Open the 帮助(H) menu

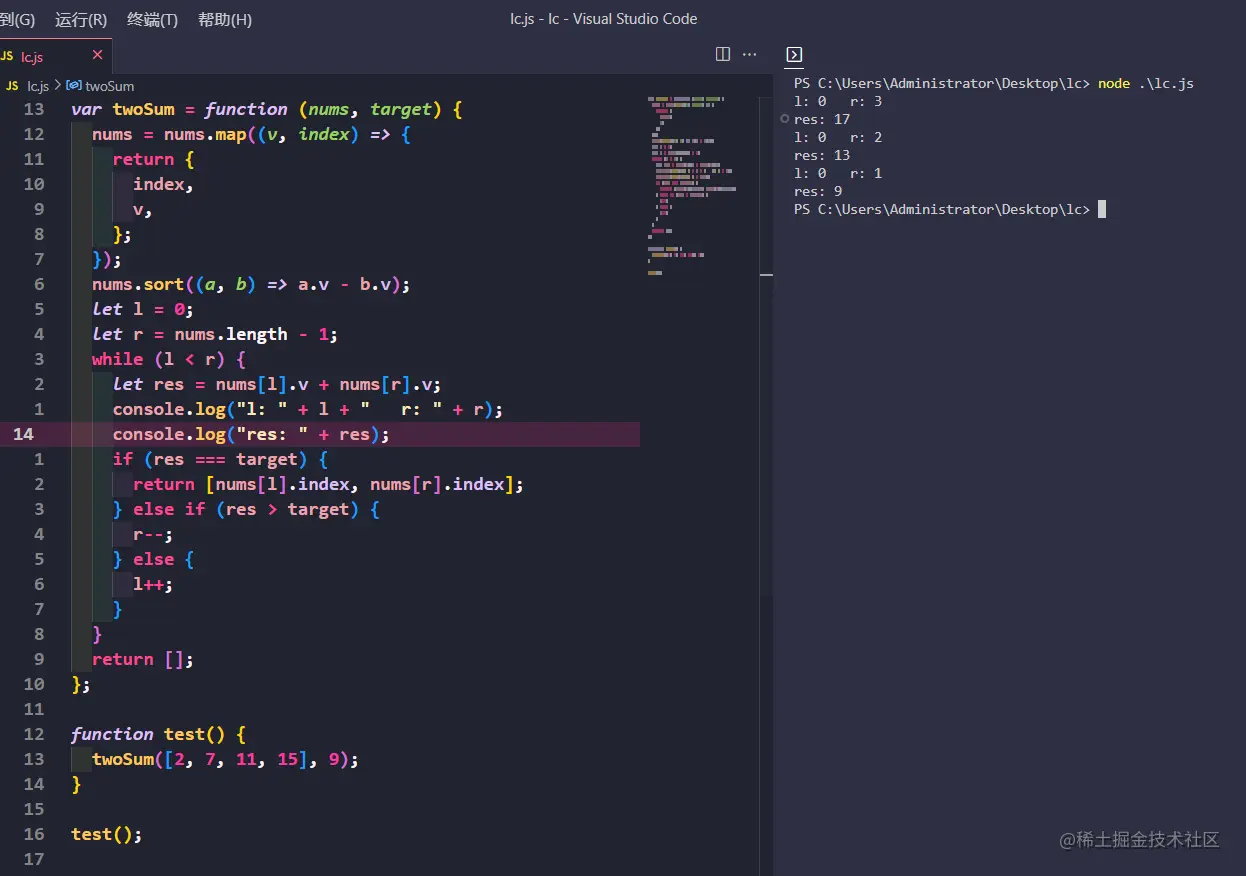[x=225, y=19]
